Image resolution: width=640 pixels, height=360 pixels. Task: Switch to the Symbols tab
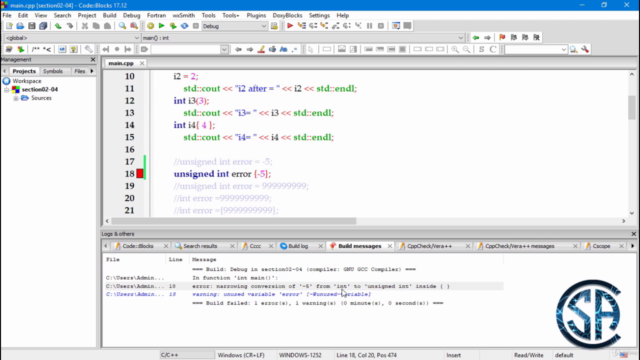pyautogui.click(x=53, y=71)
